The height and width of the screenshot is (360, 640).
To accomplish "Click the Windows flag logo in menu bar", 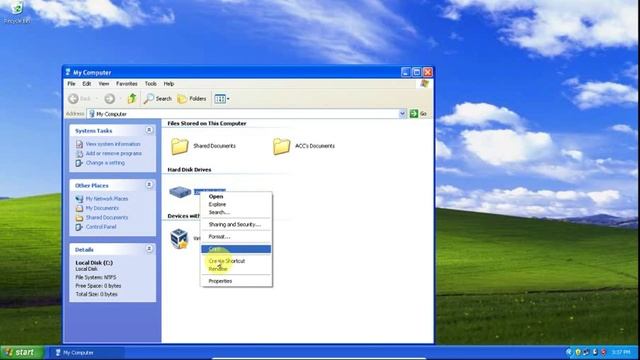I will (424, 84).
